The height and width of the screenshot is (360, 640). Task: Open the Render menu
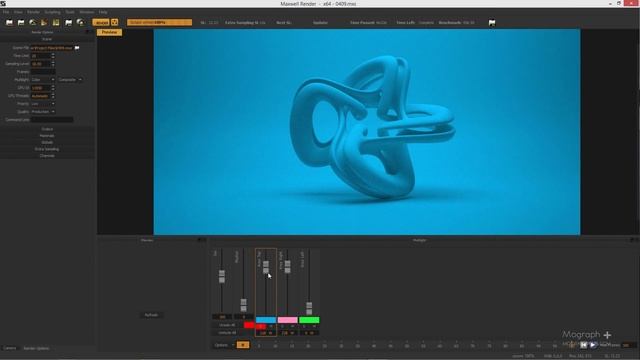(33, 12)
